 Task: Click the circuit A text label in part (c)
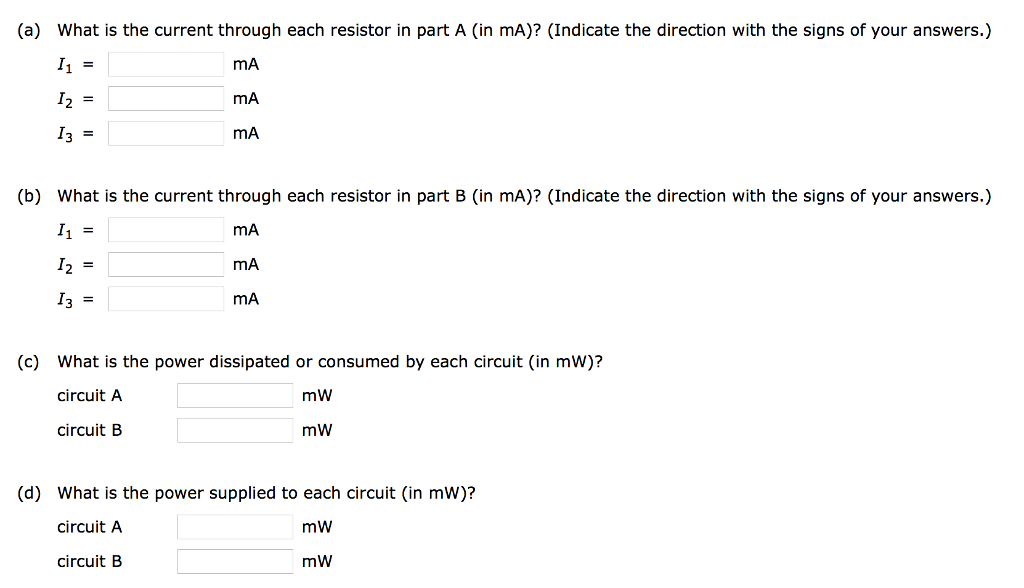click(90, 395)
